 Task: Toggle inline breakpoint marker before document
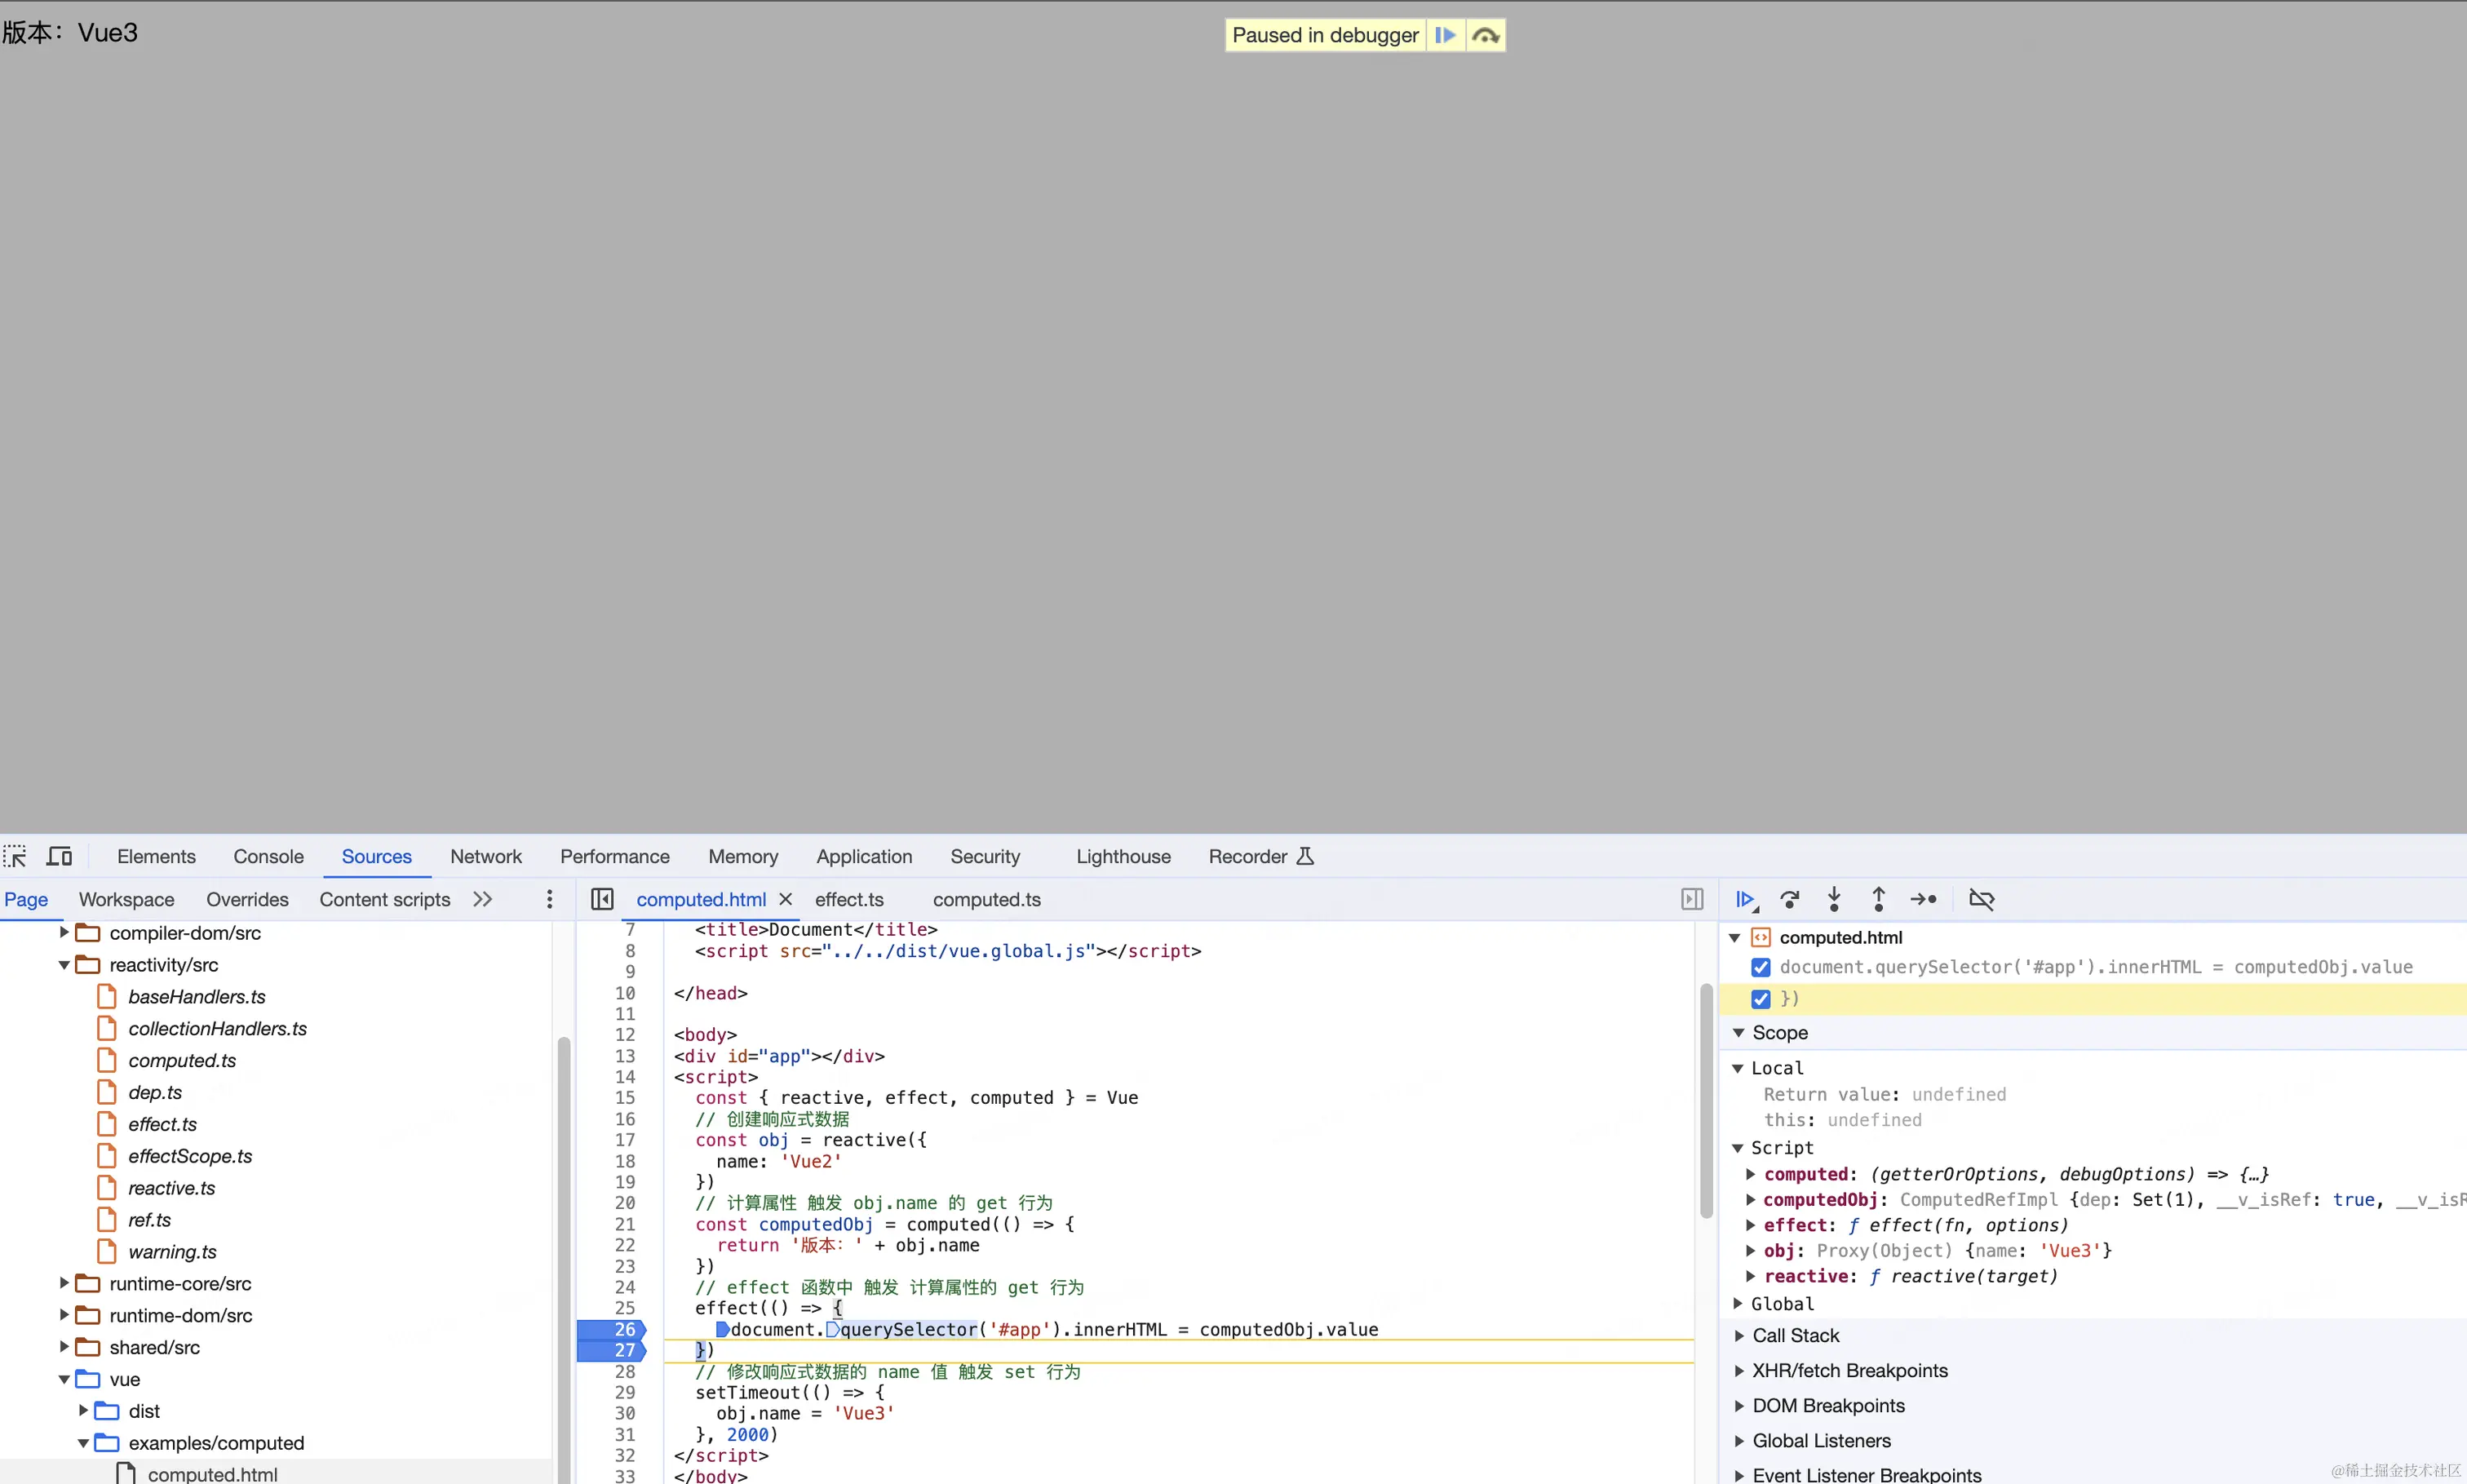[x=722, y=1329]
